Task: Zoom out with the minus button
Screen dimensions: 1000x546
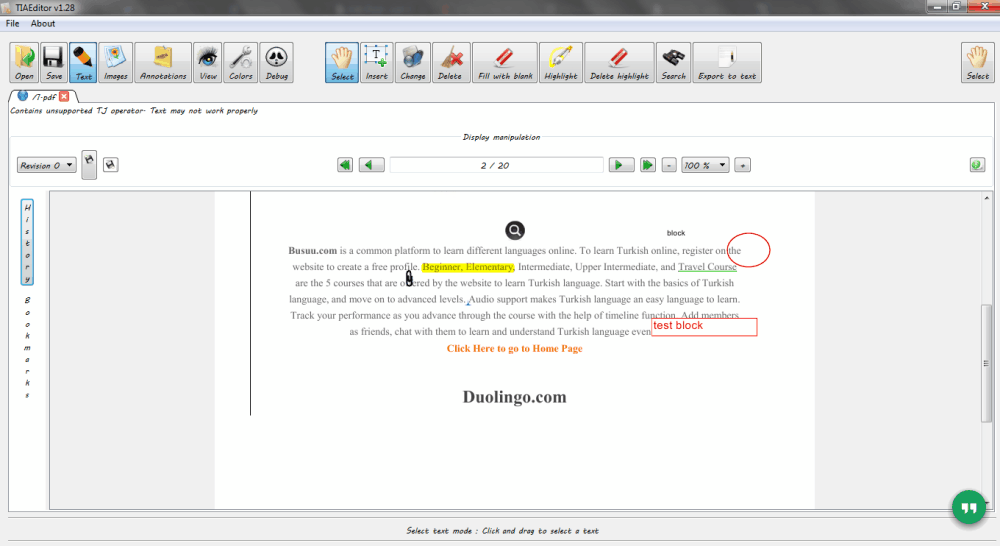Action: pyautogui.click(x=668, y=165)
